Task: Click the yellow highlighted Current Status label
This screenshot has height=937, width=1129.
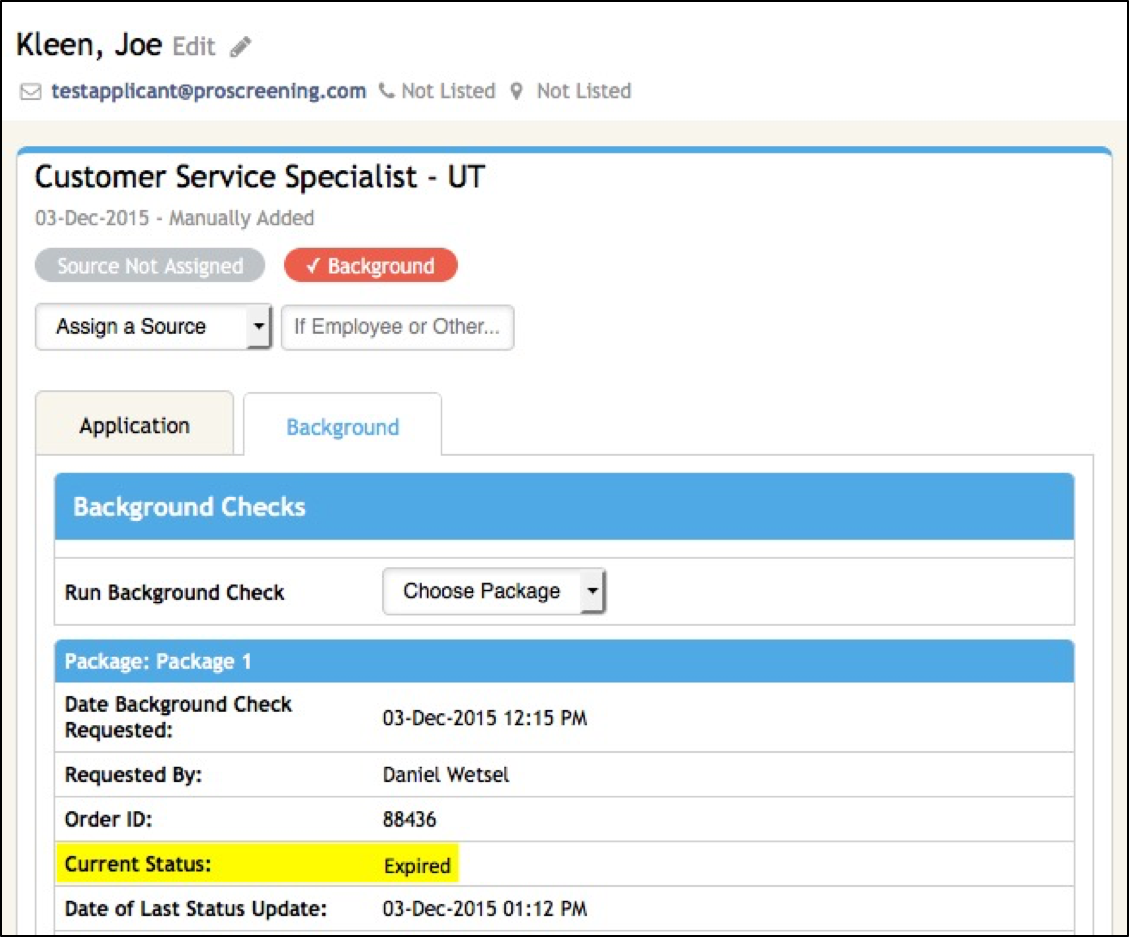Action: pyautogui.click(x=137, y=866)
